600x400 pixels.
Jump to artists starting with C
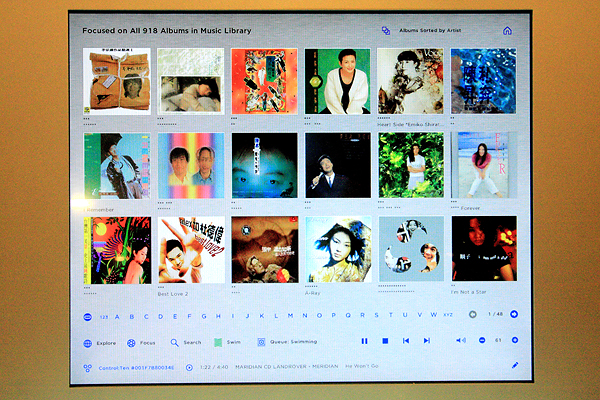pyautogui.click(x=146, y=317)
